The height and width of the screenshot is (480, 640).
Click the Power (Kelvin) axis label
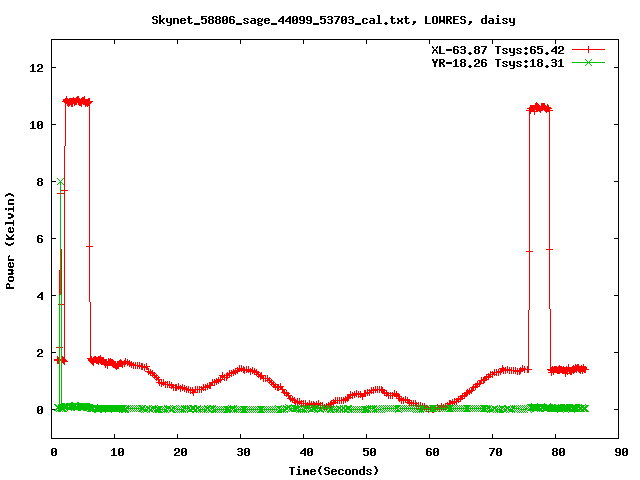pos(10,241)
